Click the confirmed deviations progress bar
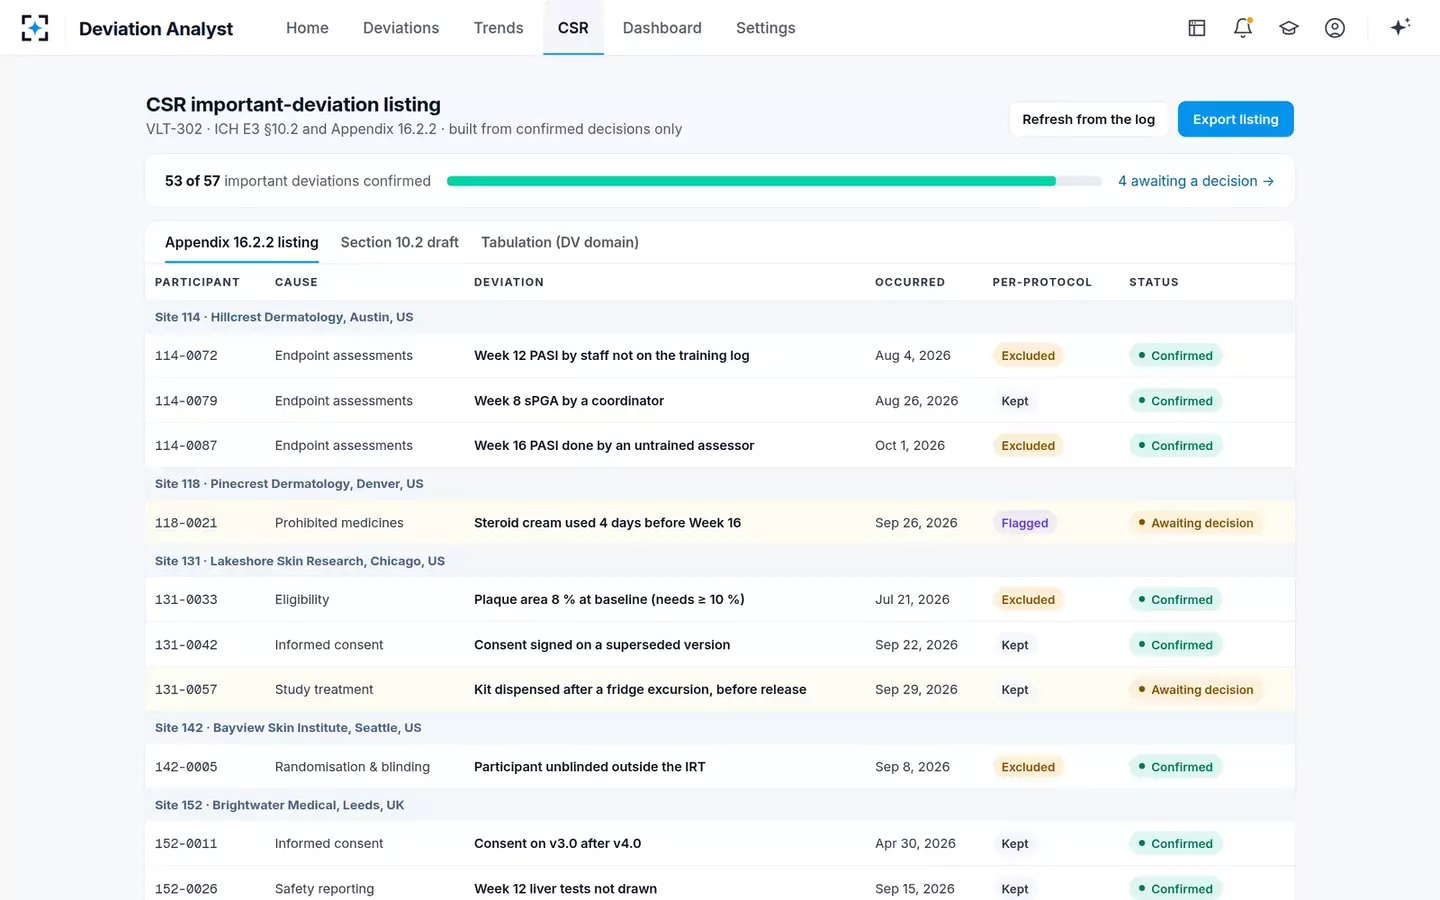This screenshot has width=1440, height=900. (x=774, y=181)
